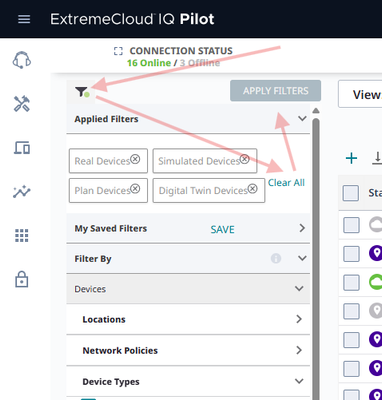Select the row with green cloud status
Image resolution: width=382 pixels, height=400 pixels.
[x=351, y=282]
